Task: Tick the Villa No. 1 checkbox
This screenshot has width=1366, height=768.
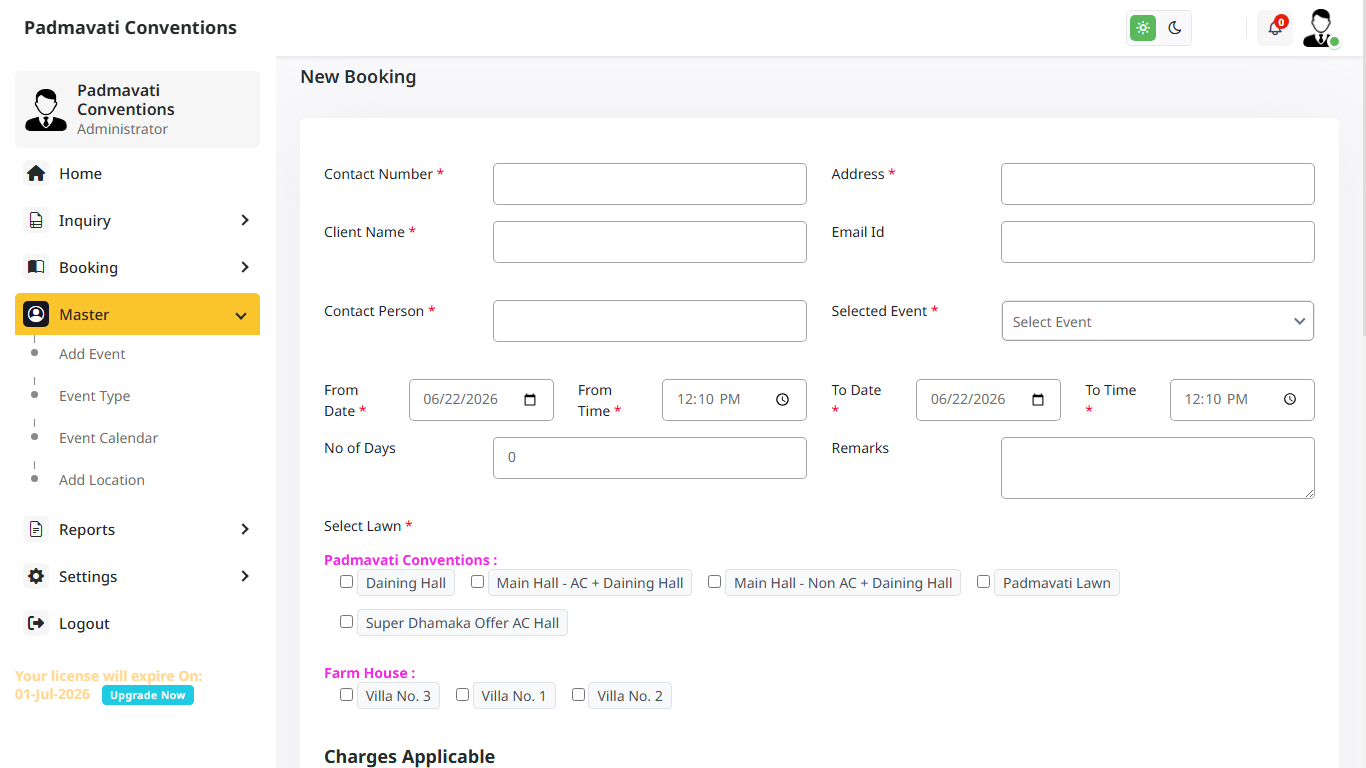Action: (462, 694)
